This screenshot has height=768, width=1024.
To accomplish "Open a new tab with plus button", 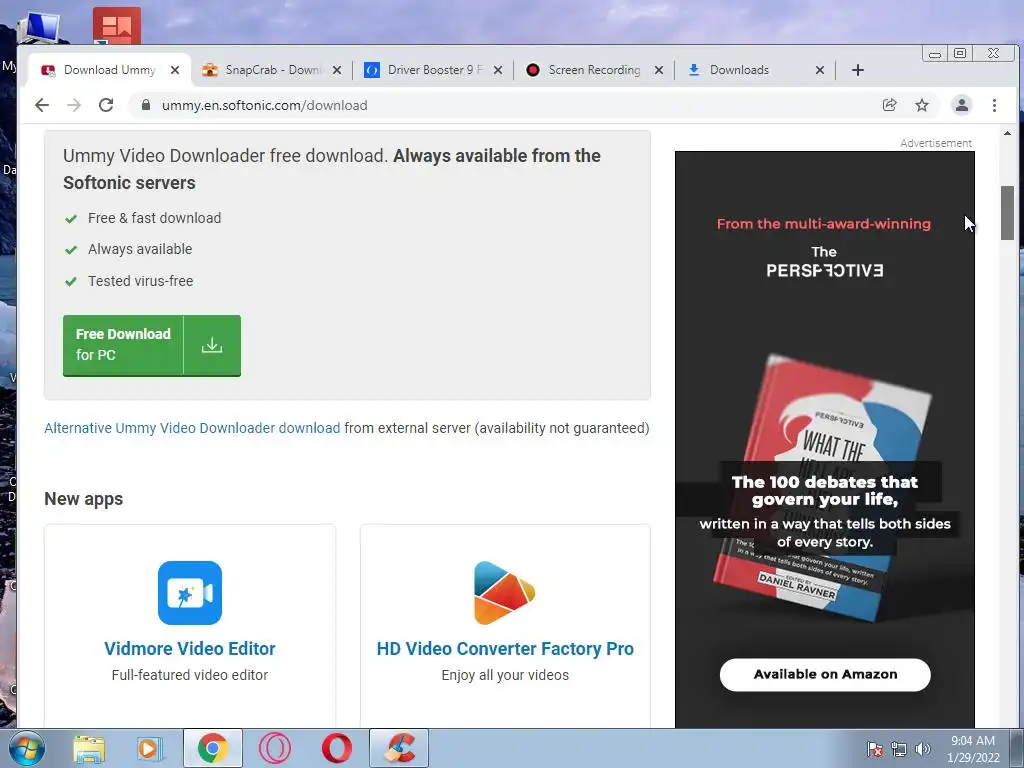I will coord(857,70).
